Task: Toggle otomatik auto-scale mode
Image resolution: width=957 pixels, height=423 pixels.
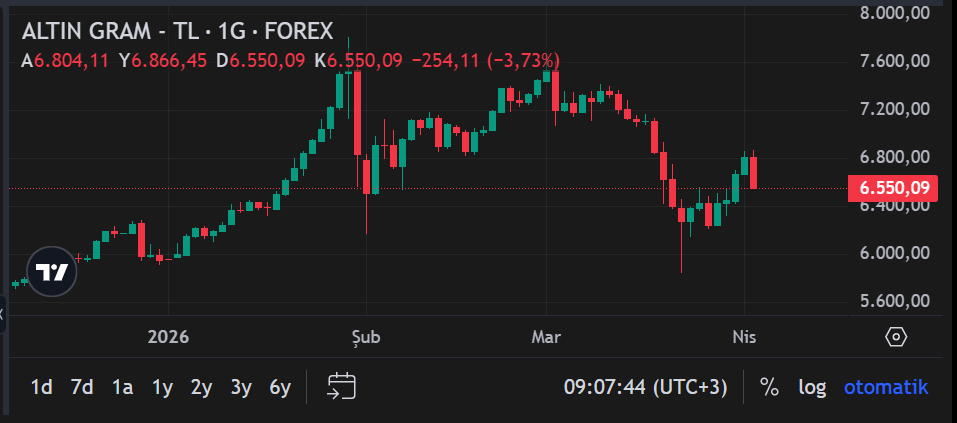Action: [886, 387]
